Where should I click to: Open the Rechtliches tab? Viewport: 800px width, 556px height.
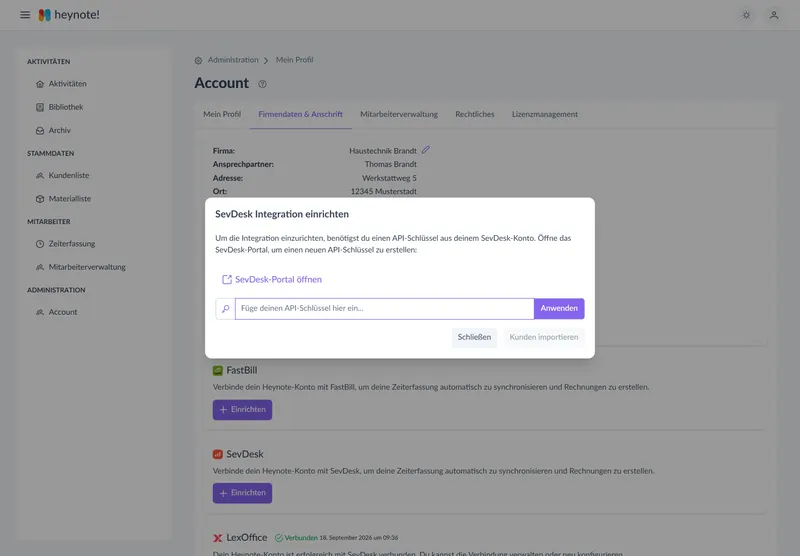(x=475, y=114)
